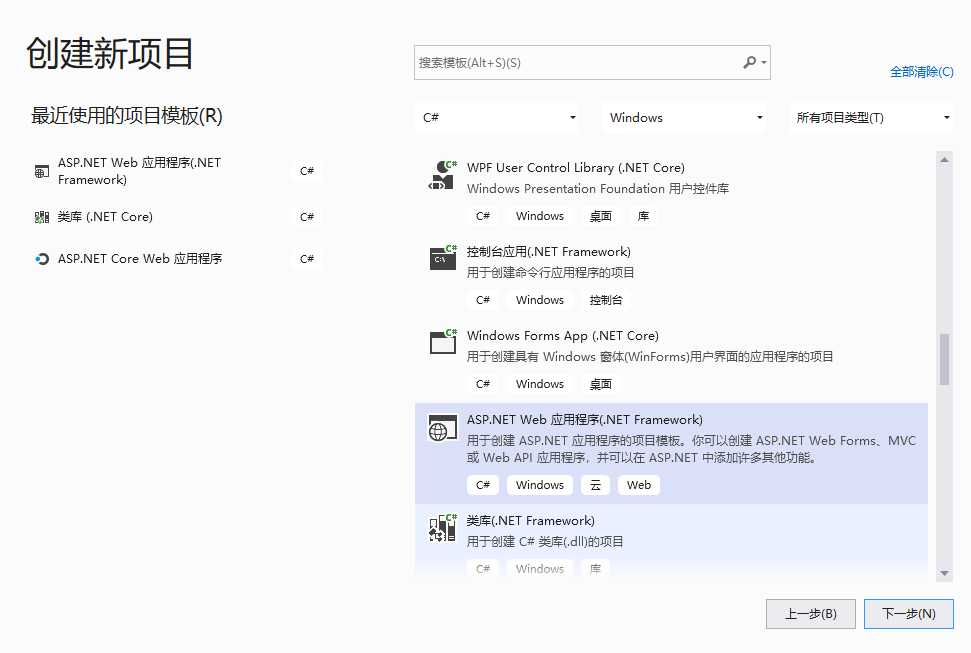This screenshot has width=971, height=653.
Task: Click the 全部清除(C) link
Action: pyautogui.click(x=921, y=72)
